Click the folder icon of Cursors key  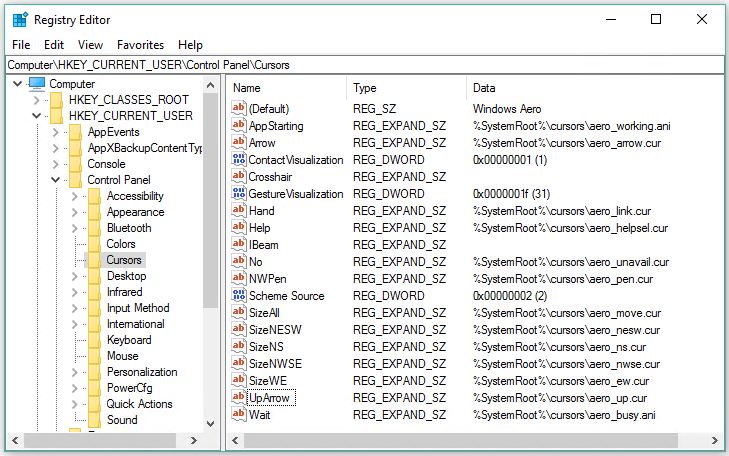tap(95, 260)
